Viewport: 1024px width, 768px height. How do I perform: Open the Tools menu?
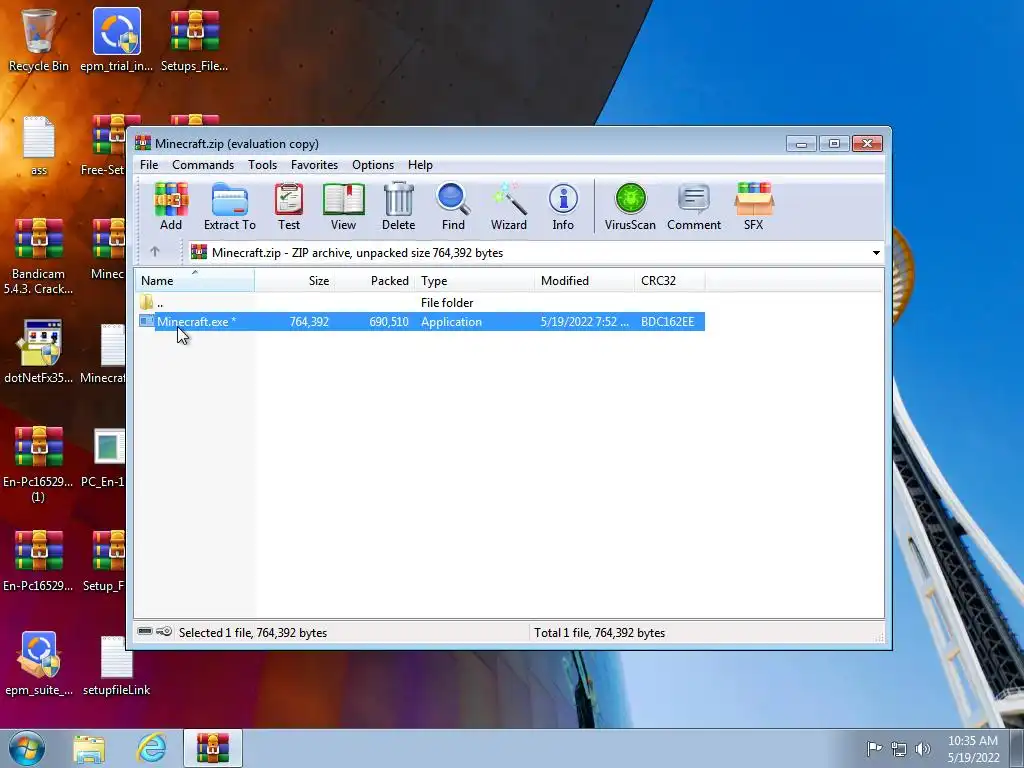tap(263, 165)
